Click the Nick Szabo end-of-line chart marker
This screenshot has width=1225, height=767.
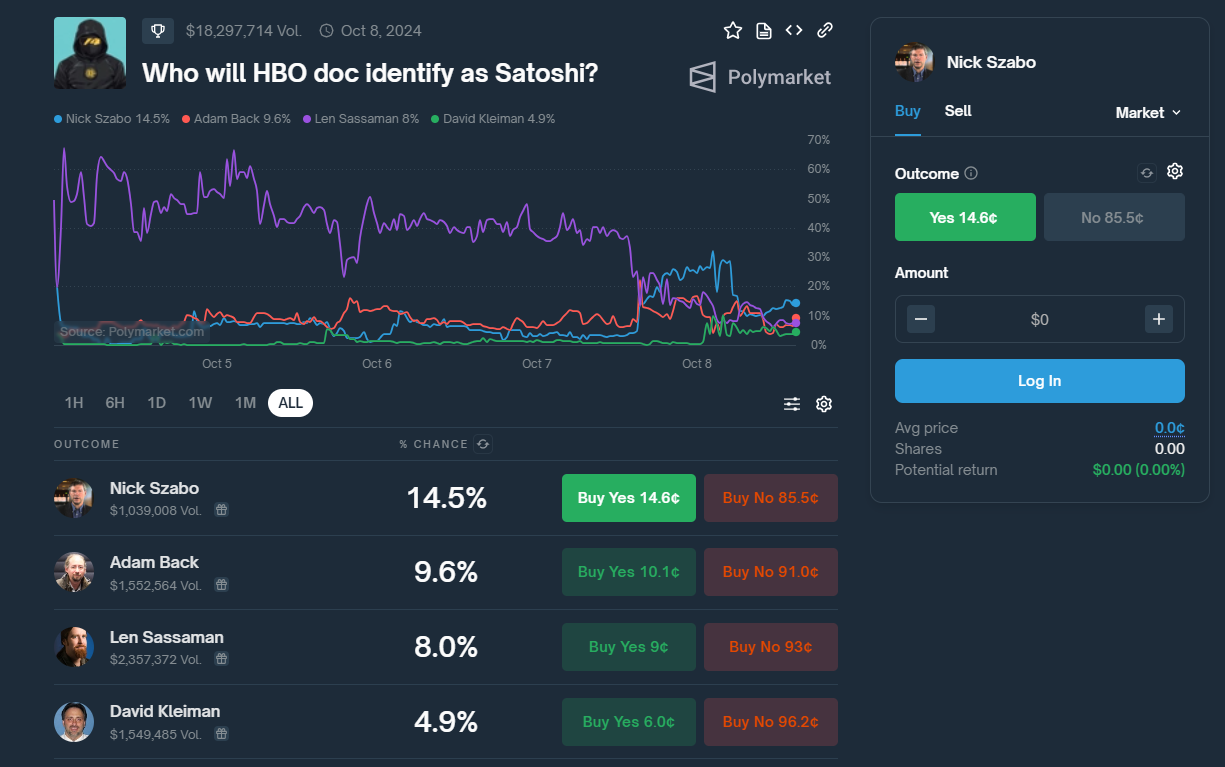[x=796, y=302]
